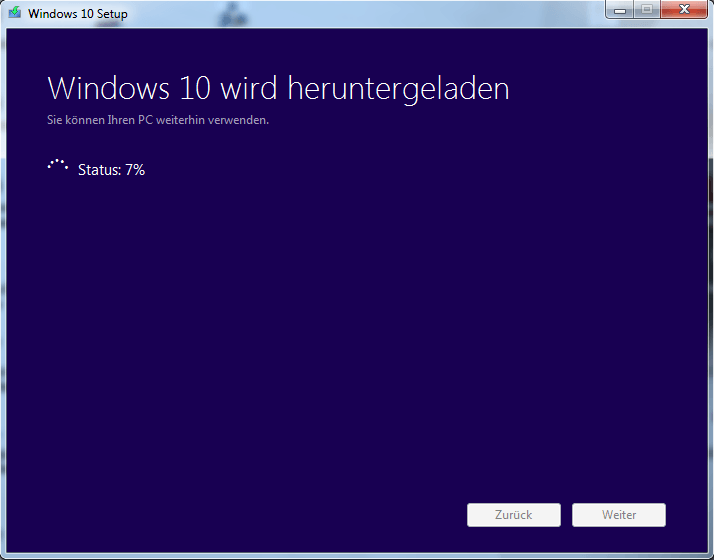714x560 pixels.
Task: Click the Windows 10 Setup title bar icon
Action: click(x=14, y=14)
